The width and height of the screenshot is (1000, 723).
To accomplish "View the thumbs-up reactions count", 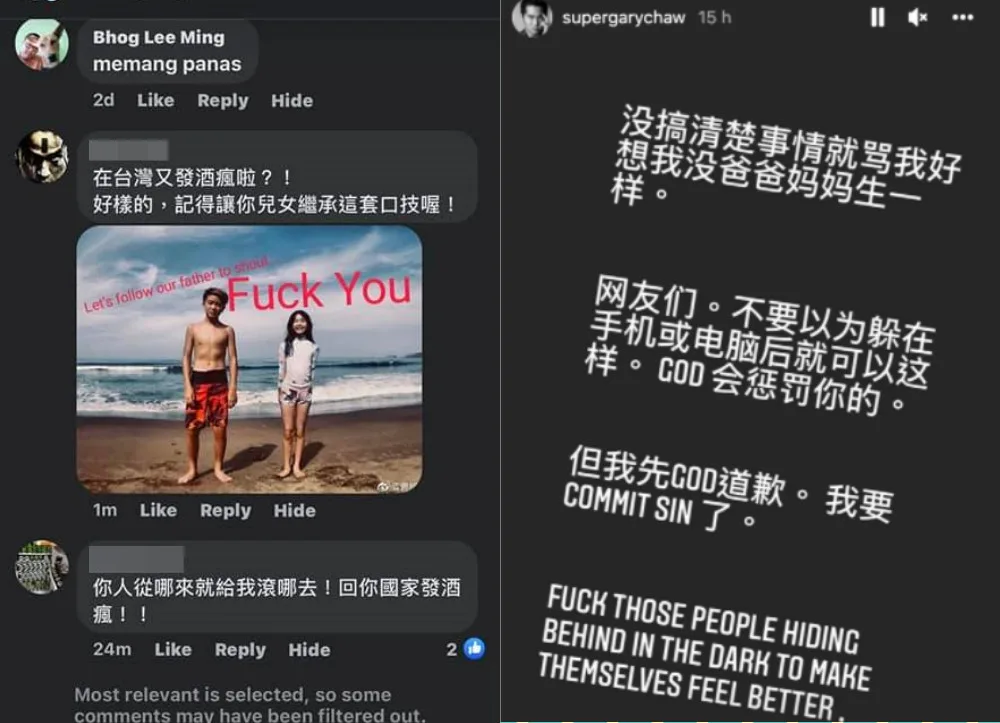I will pos(466,648).
